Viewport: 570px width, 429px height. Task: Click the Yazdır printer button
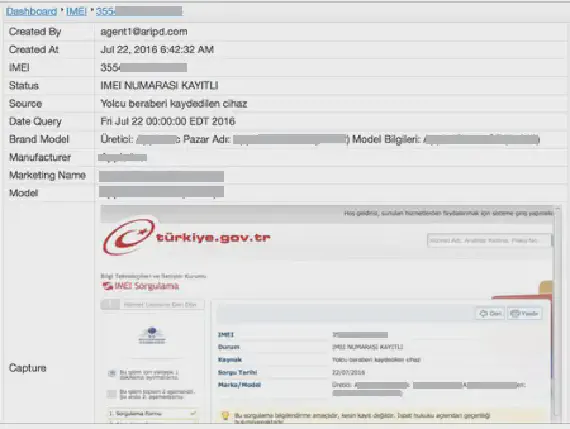[x=524, y=313]
